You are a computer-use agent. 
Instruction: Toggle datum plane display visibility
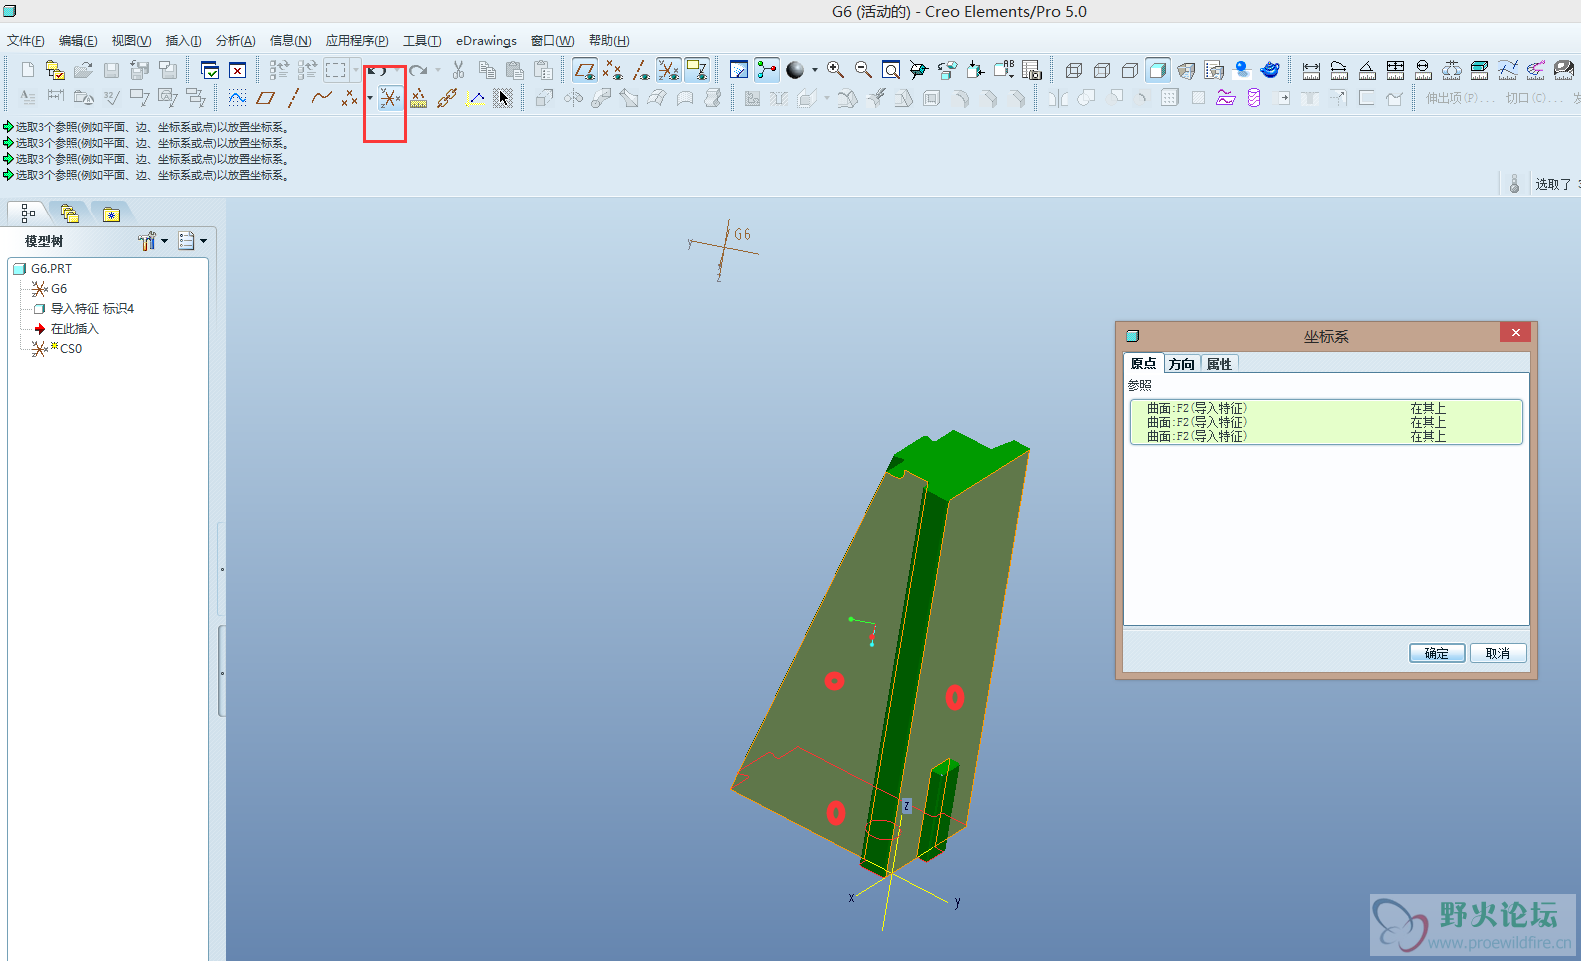pyautogui.click(x=585, y=70)
